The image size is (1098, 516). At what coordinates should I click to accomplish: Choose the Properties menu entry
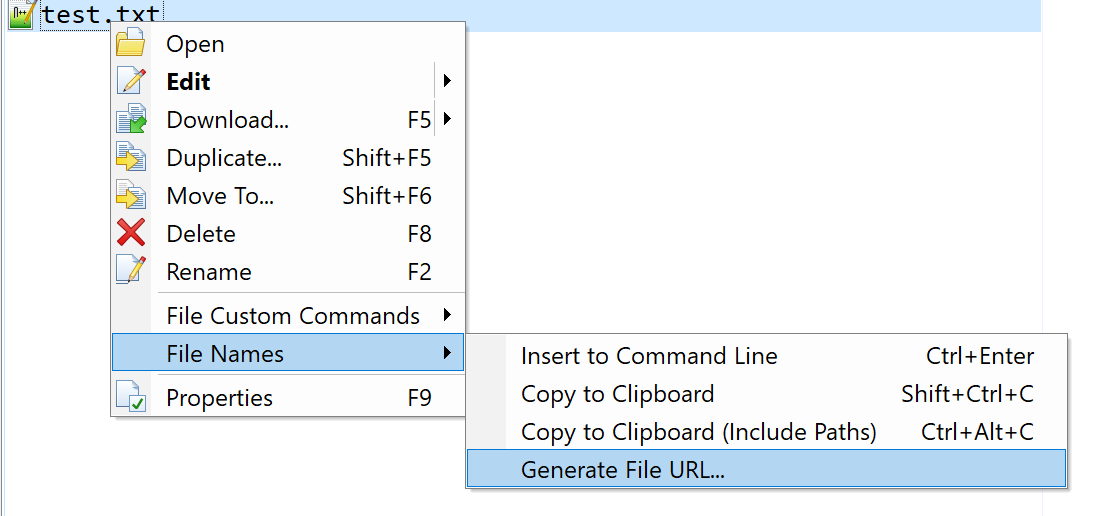tap(288, 397)
